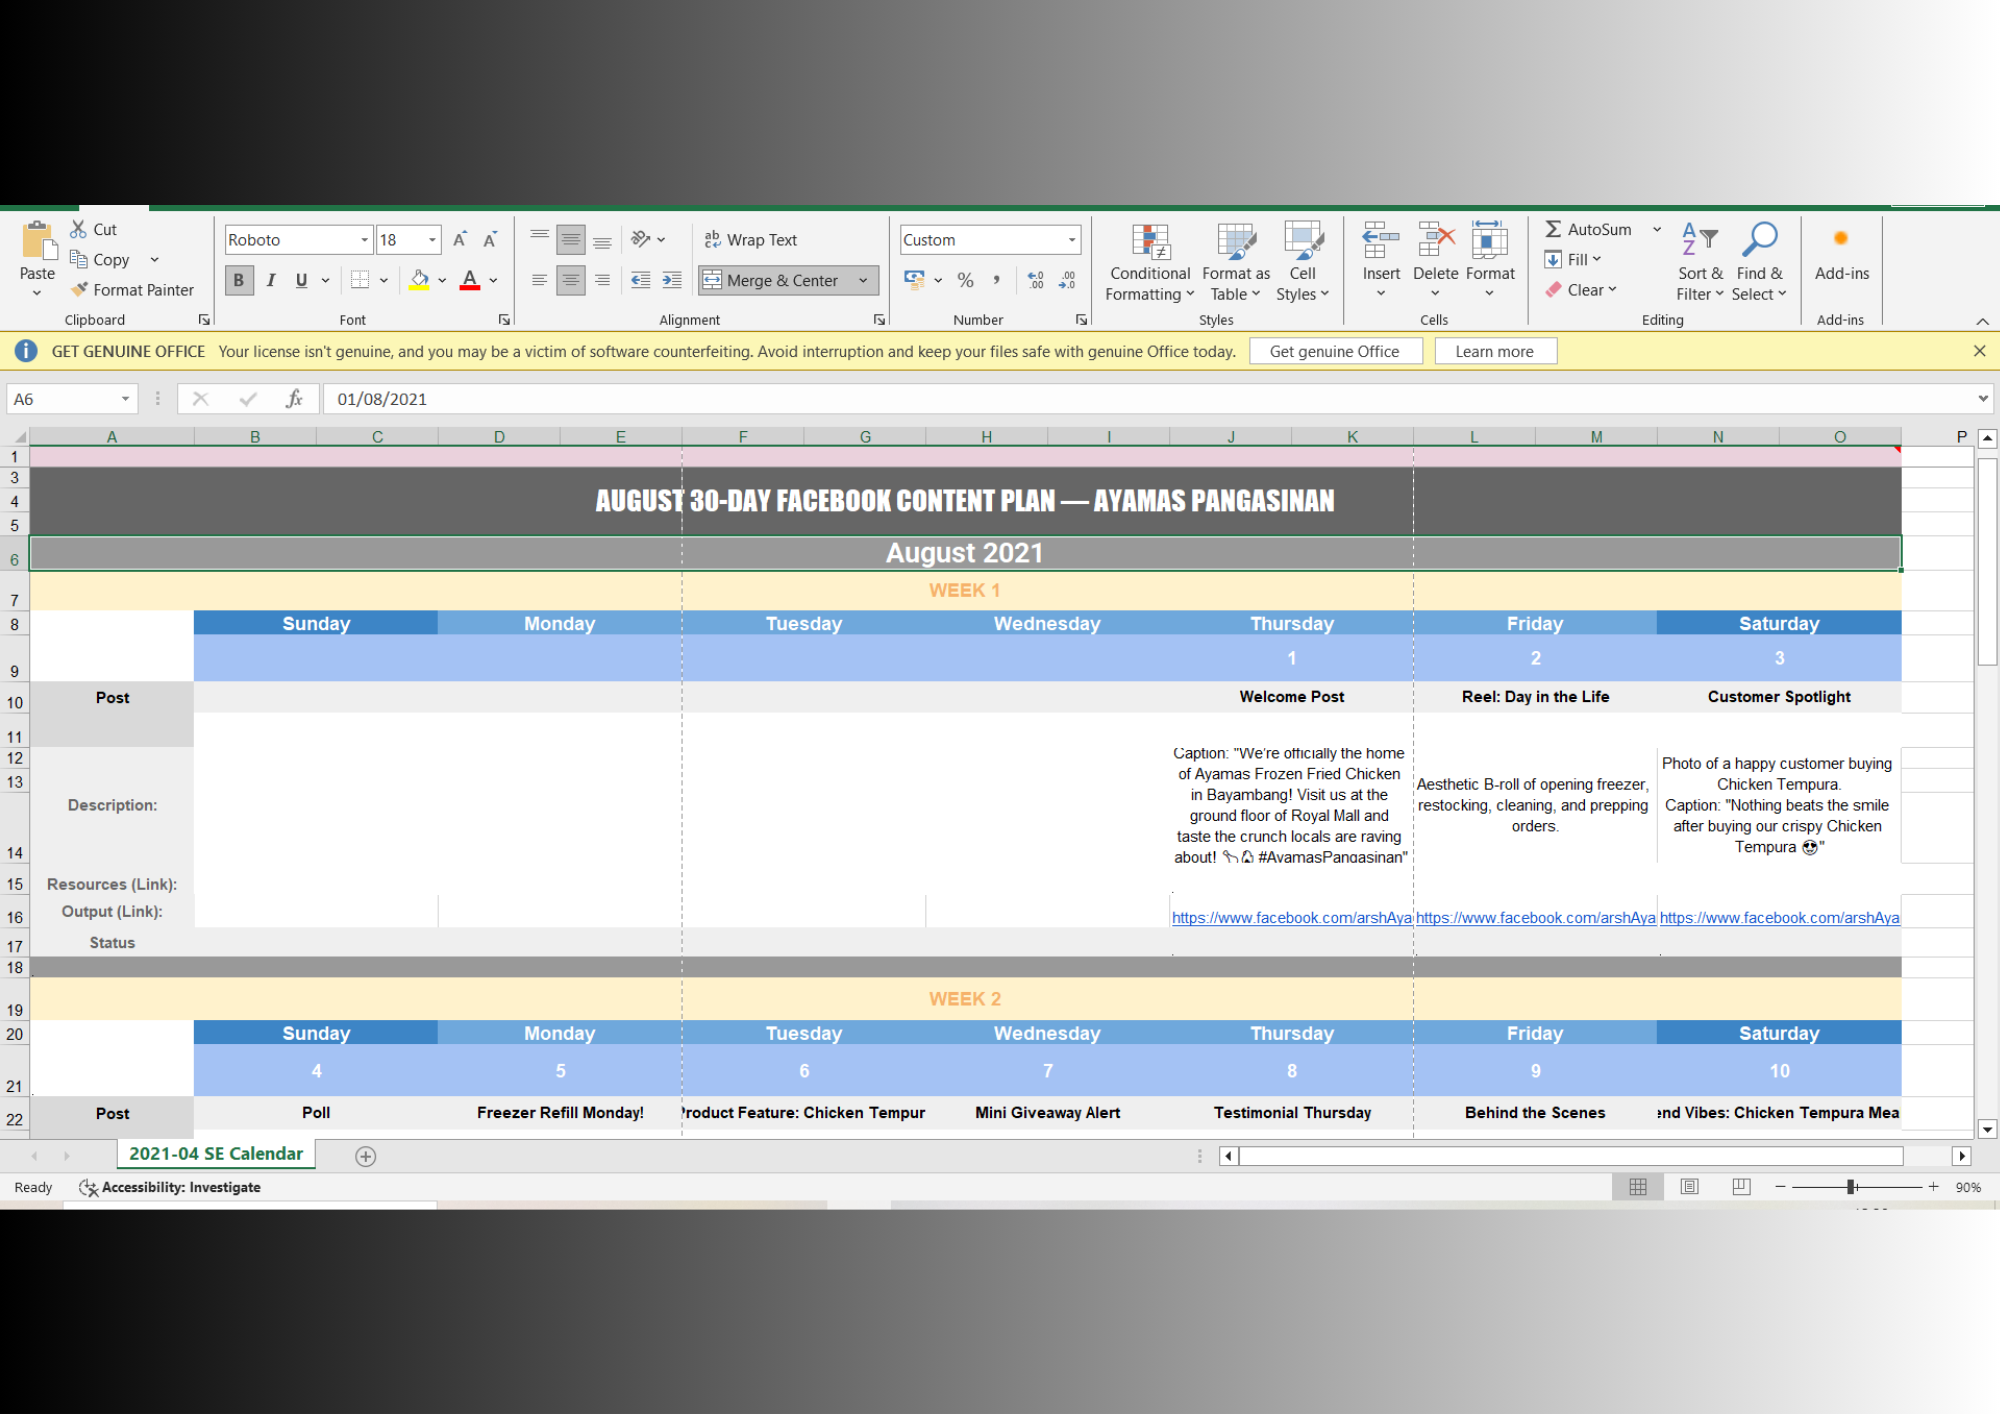Apply Percent Style format
2000x1414 pixels.
tap(965, 280)
